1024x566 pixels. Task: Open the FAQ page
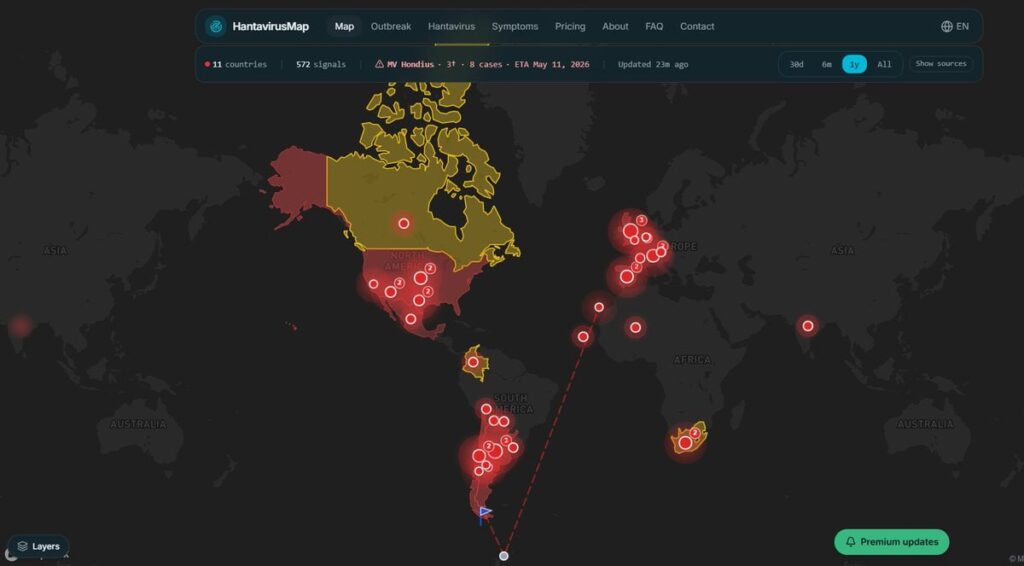pyautogui.click(x=654, y=26)
